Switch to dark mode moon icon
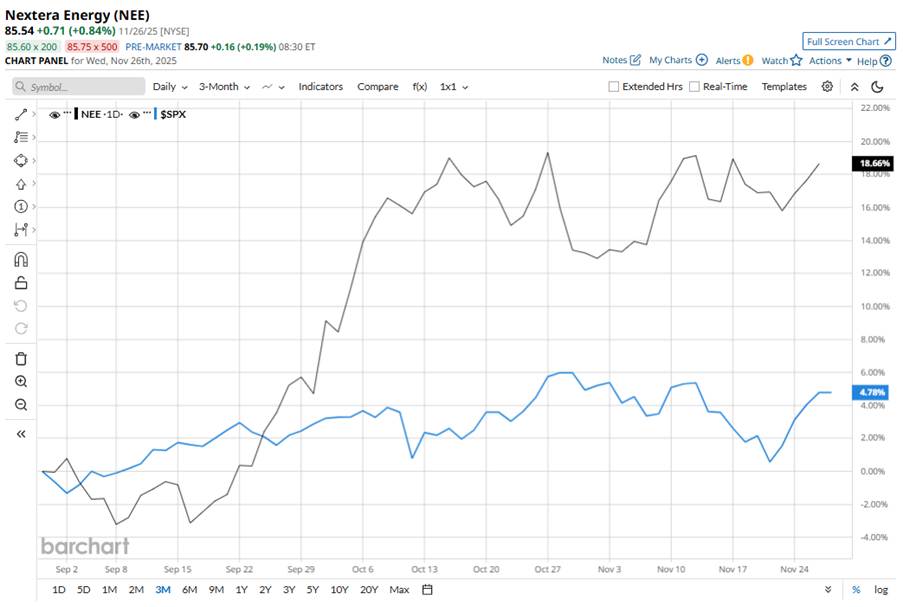This screenshot has width=903, height=607. tap(876, 87)
